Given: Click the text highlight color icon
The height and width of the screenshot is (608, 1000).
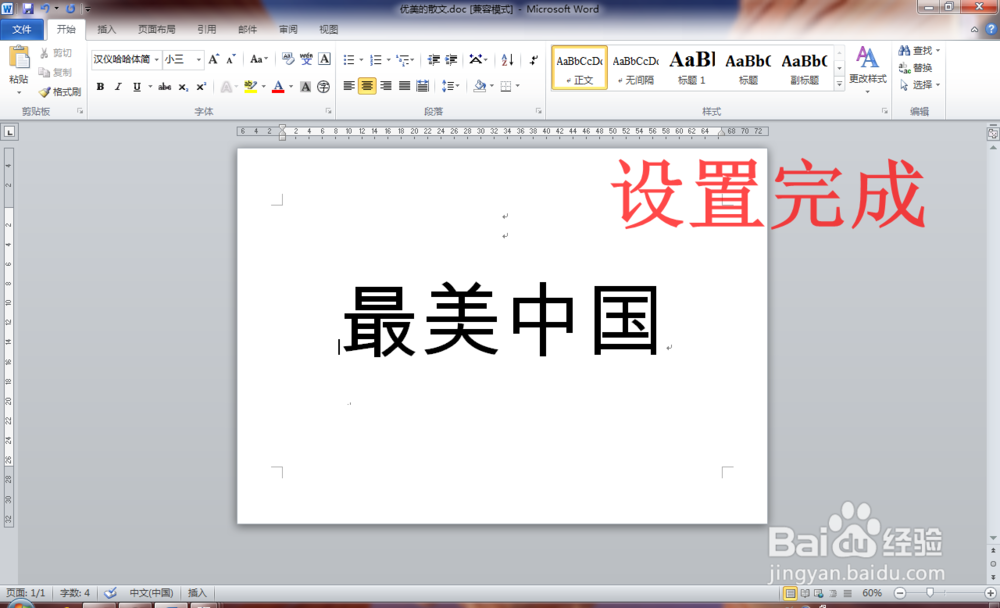Looking at the screenshot, I should 251,87.
